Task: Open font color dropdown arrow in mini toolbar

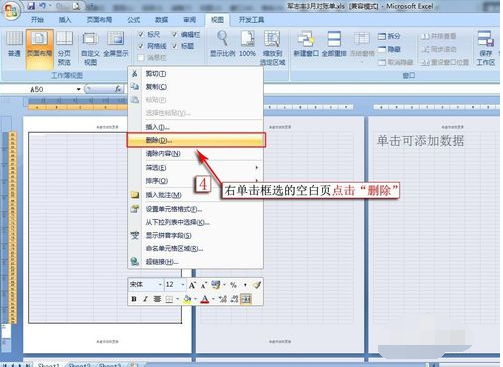Action: coord(213,299)
